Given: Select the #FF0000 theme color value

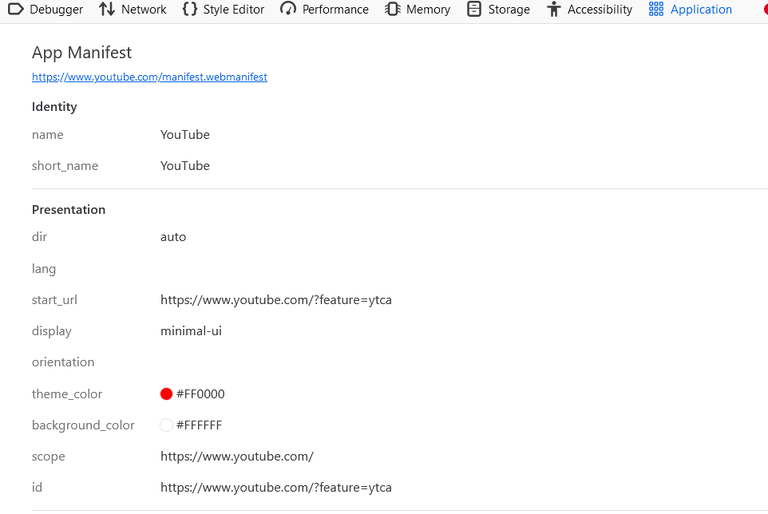Looking at the screenshot, I should [x=200, y=394].
